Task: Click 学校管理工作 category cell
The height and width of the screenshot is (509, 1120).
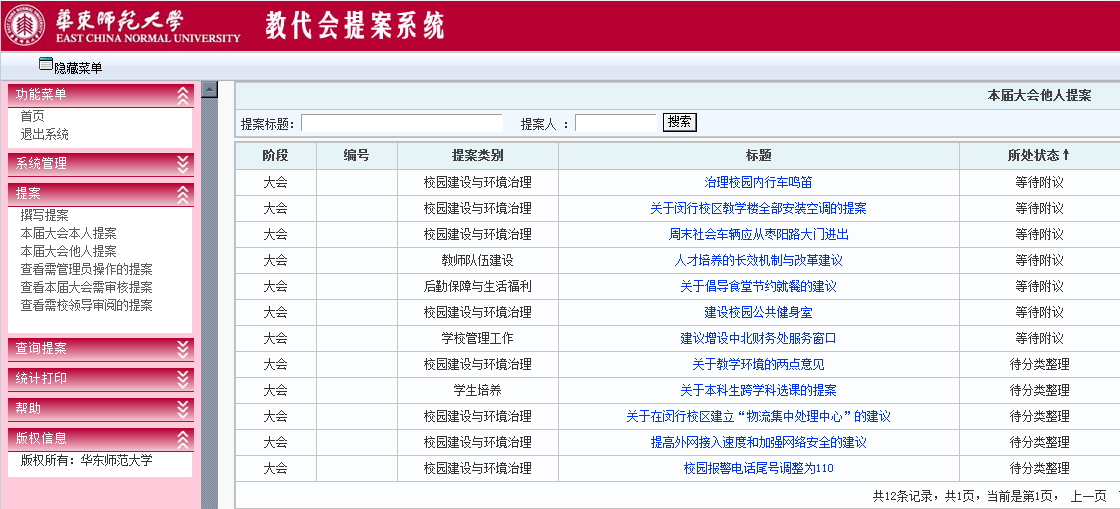Action: tap(477, 338)
